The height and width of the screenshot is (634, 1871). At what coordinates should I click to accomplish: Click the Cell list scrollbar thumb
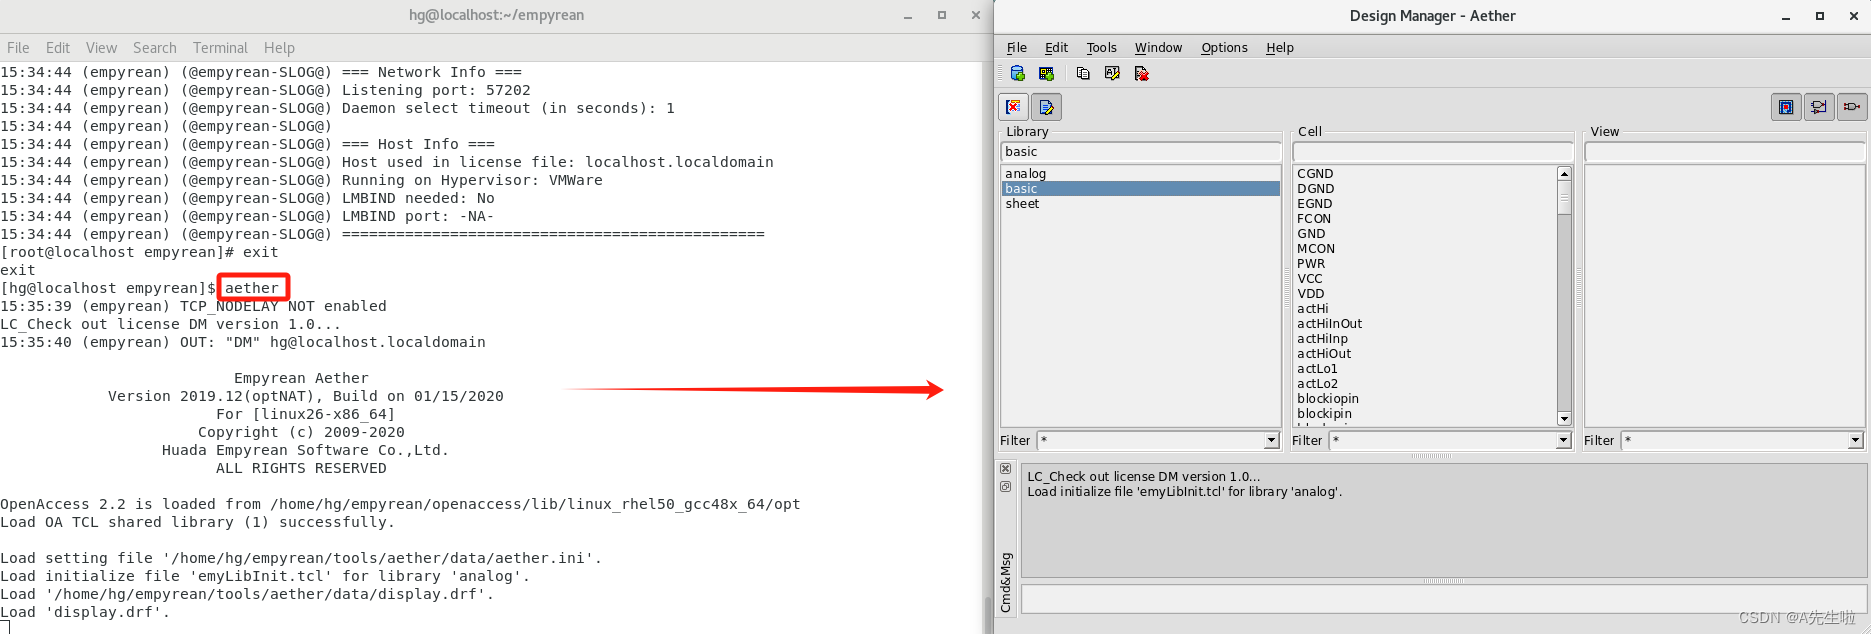1564,198
